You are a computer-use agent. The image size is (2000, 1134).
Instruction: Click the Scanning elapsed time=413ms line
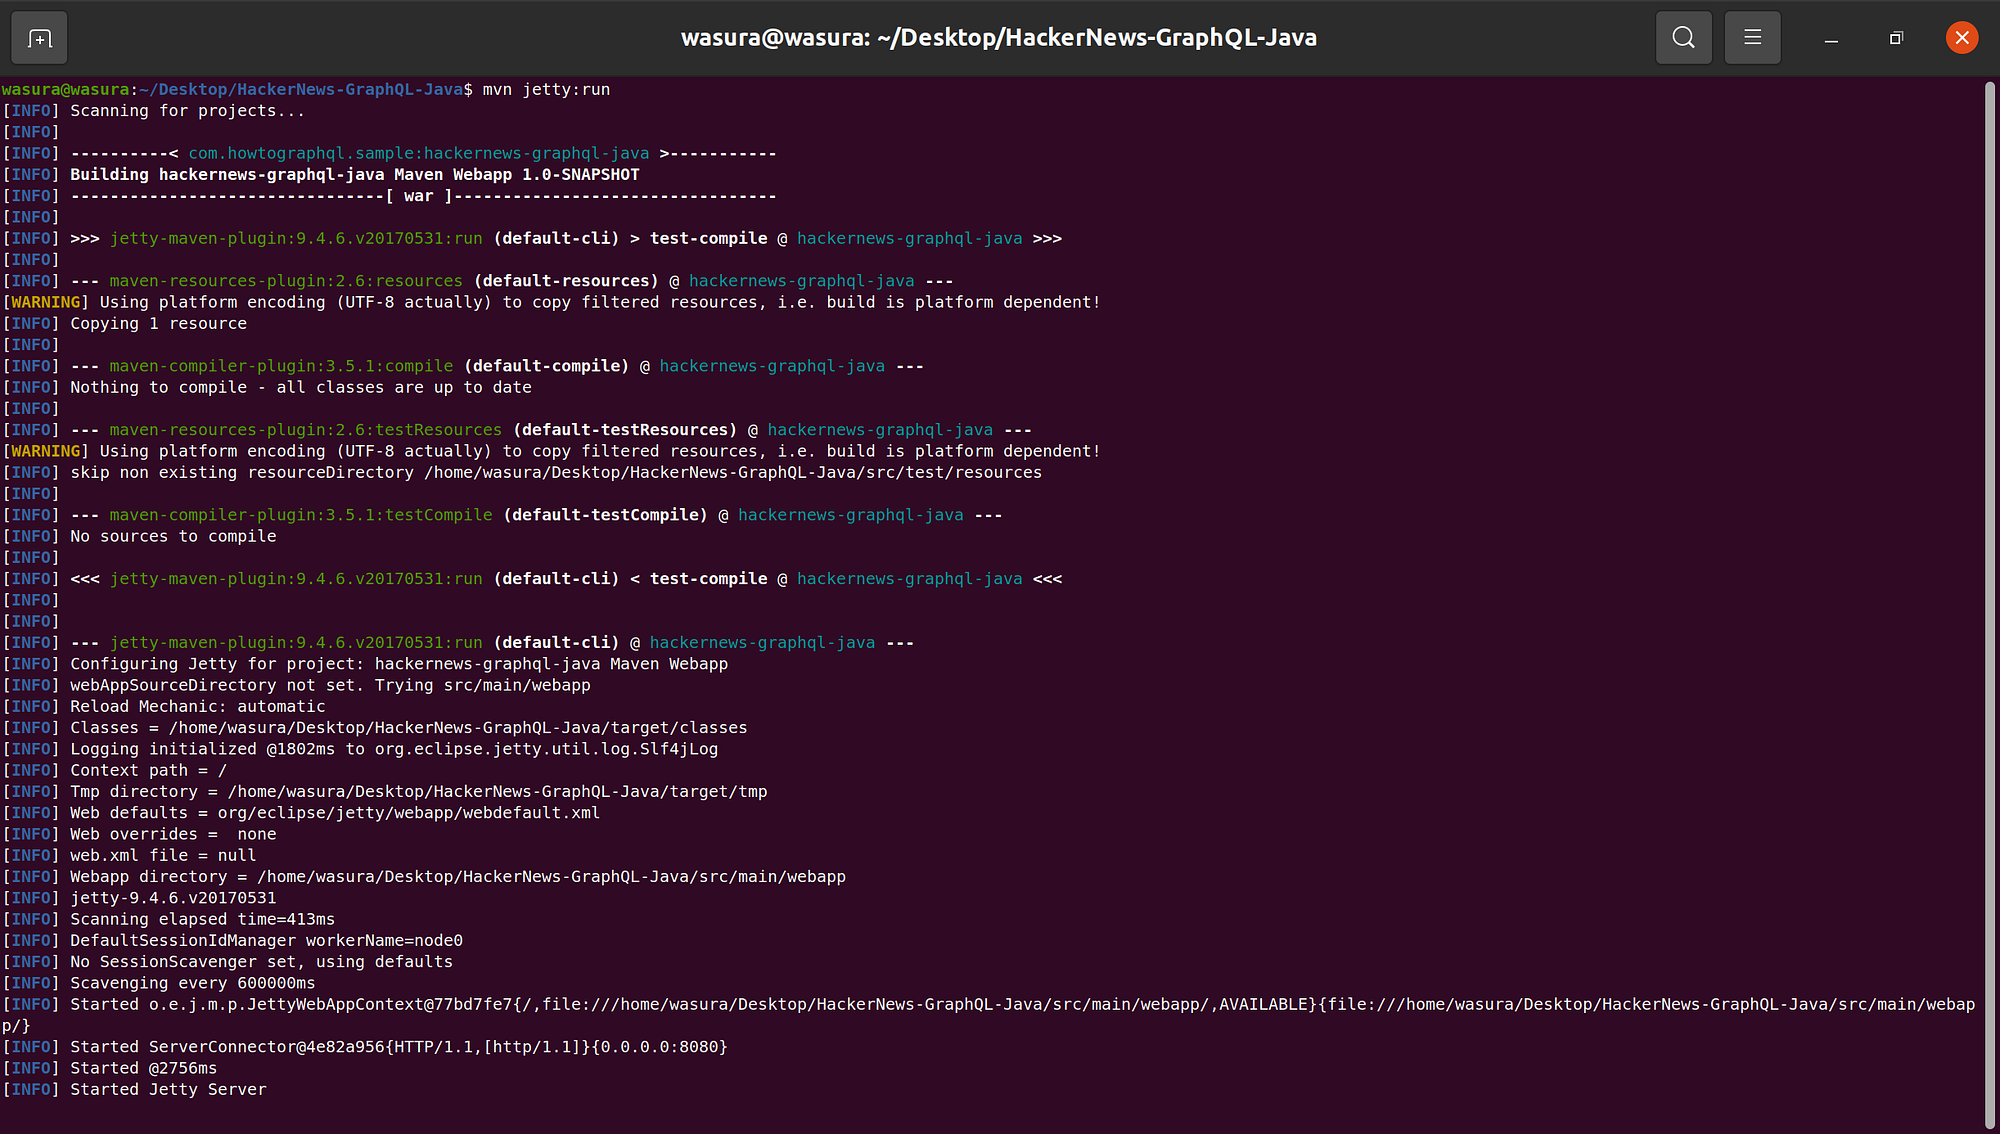[200, 919]
